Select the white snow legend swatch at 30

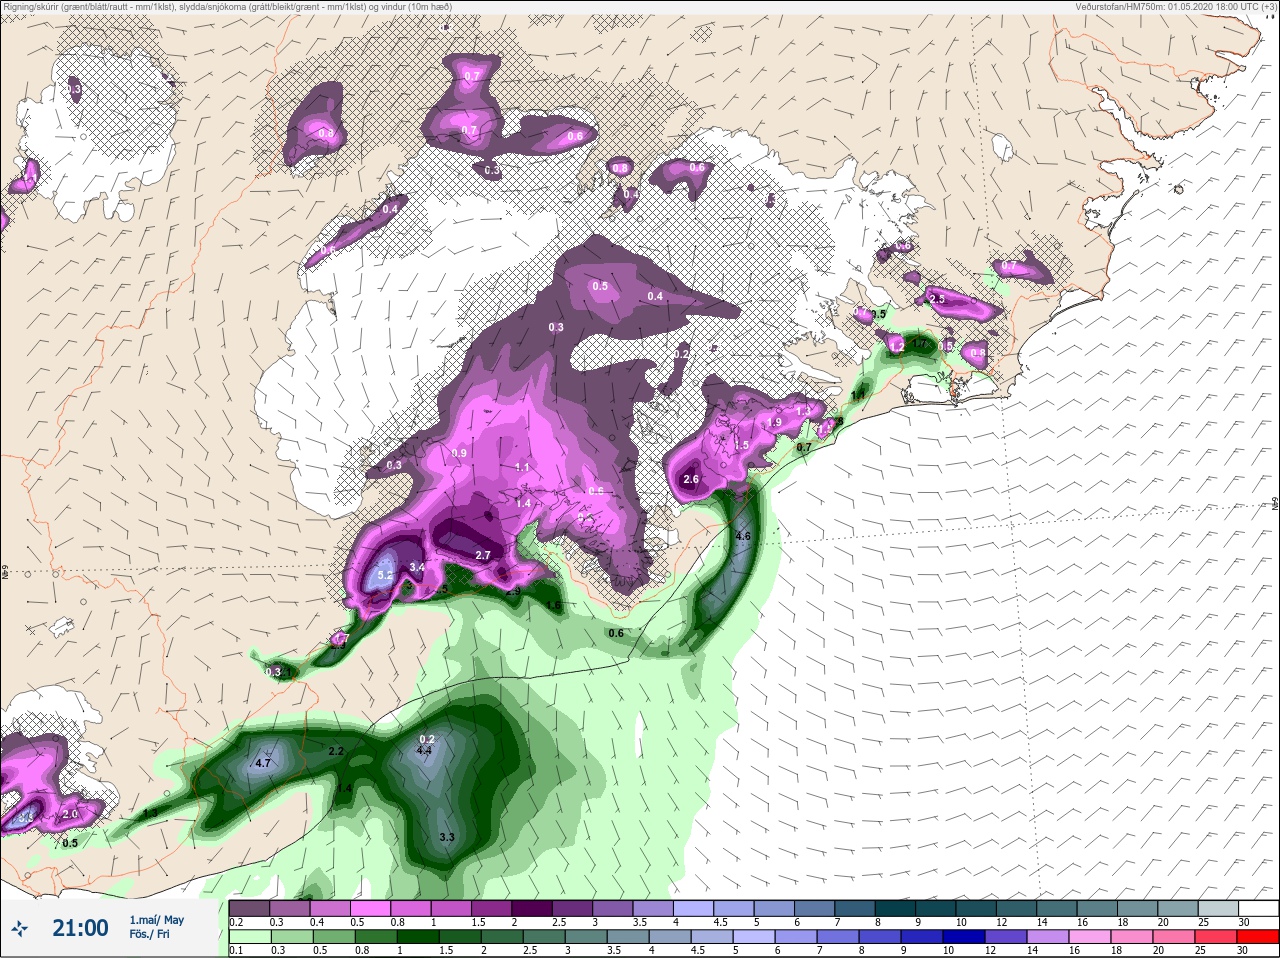1259,909
